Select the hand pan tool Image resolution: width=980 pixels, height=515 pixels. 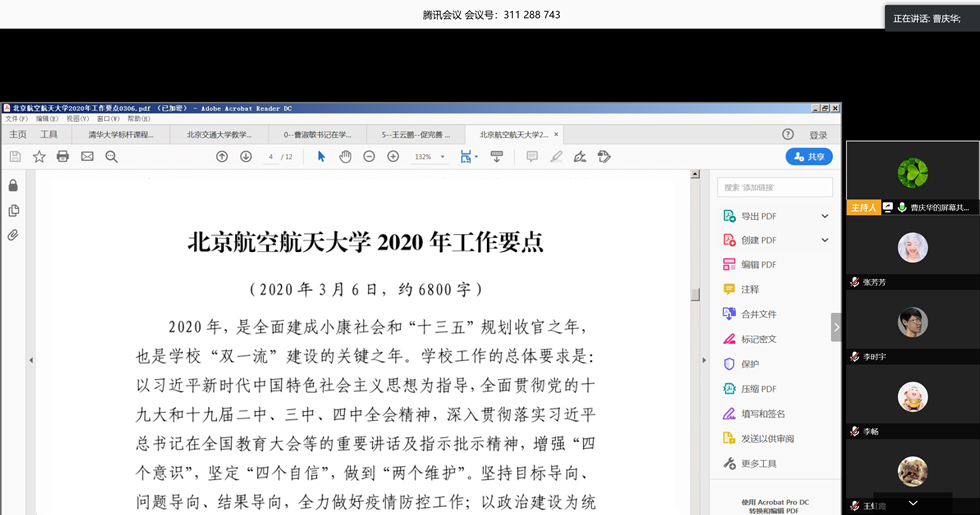[x=345, y=157]
